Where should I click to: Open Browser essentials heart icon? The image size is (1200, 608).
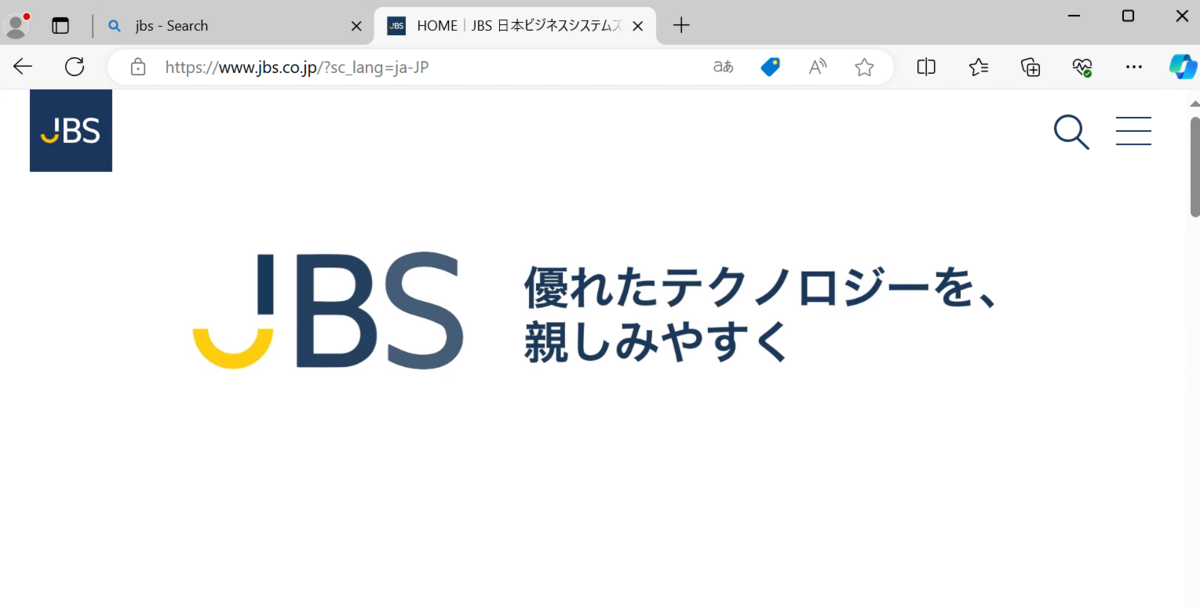(x=1082, y=67)
